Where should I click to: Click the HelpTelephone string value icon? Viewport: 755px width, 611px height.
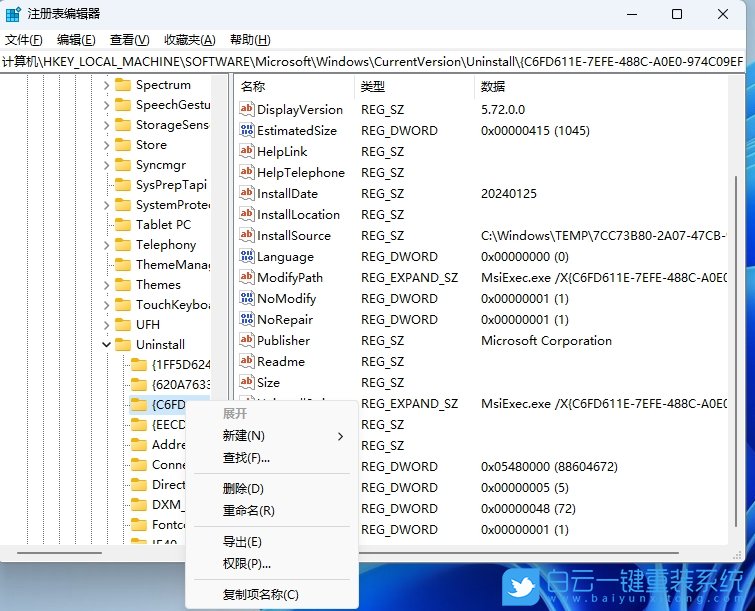247,172
